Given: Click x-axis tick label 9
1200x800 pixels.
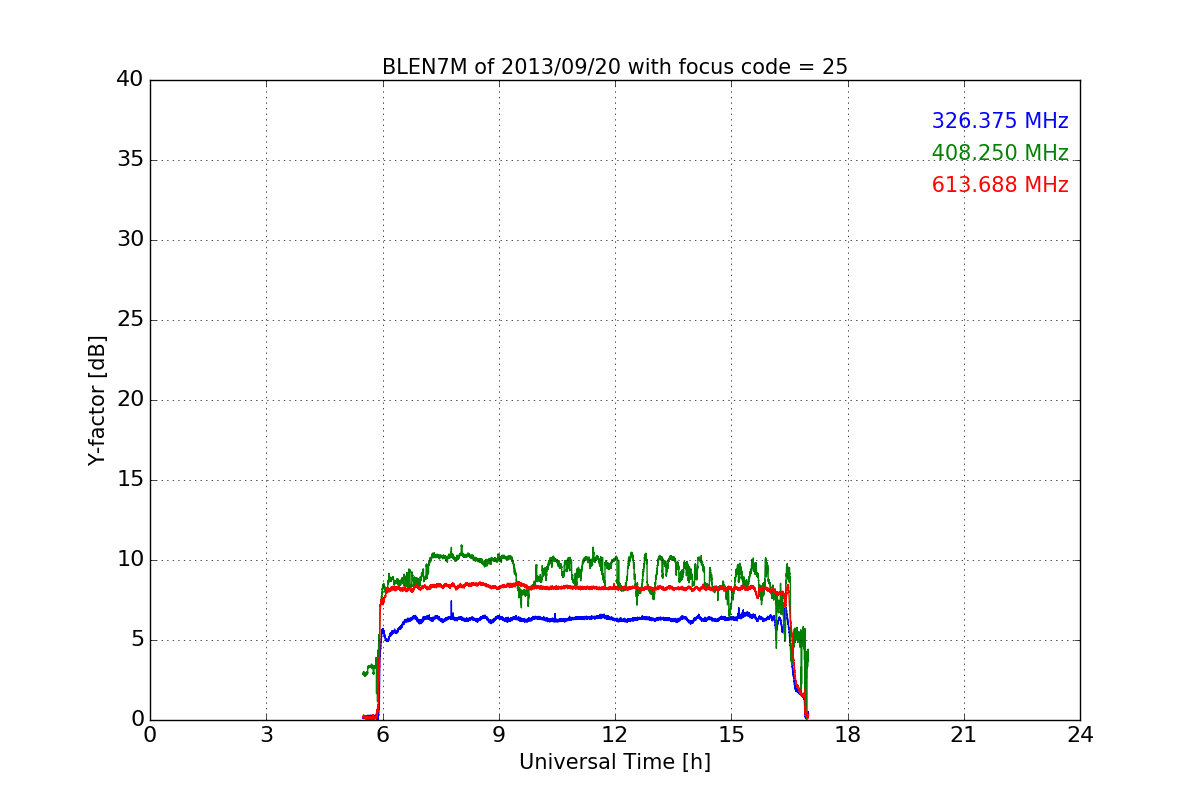Looking at the screenshot, I should (499, 735).
